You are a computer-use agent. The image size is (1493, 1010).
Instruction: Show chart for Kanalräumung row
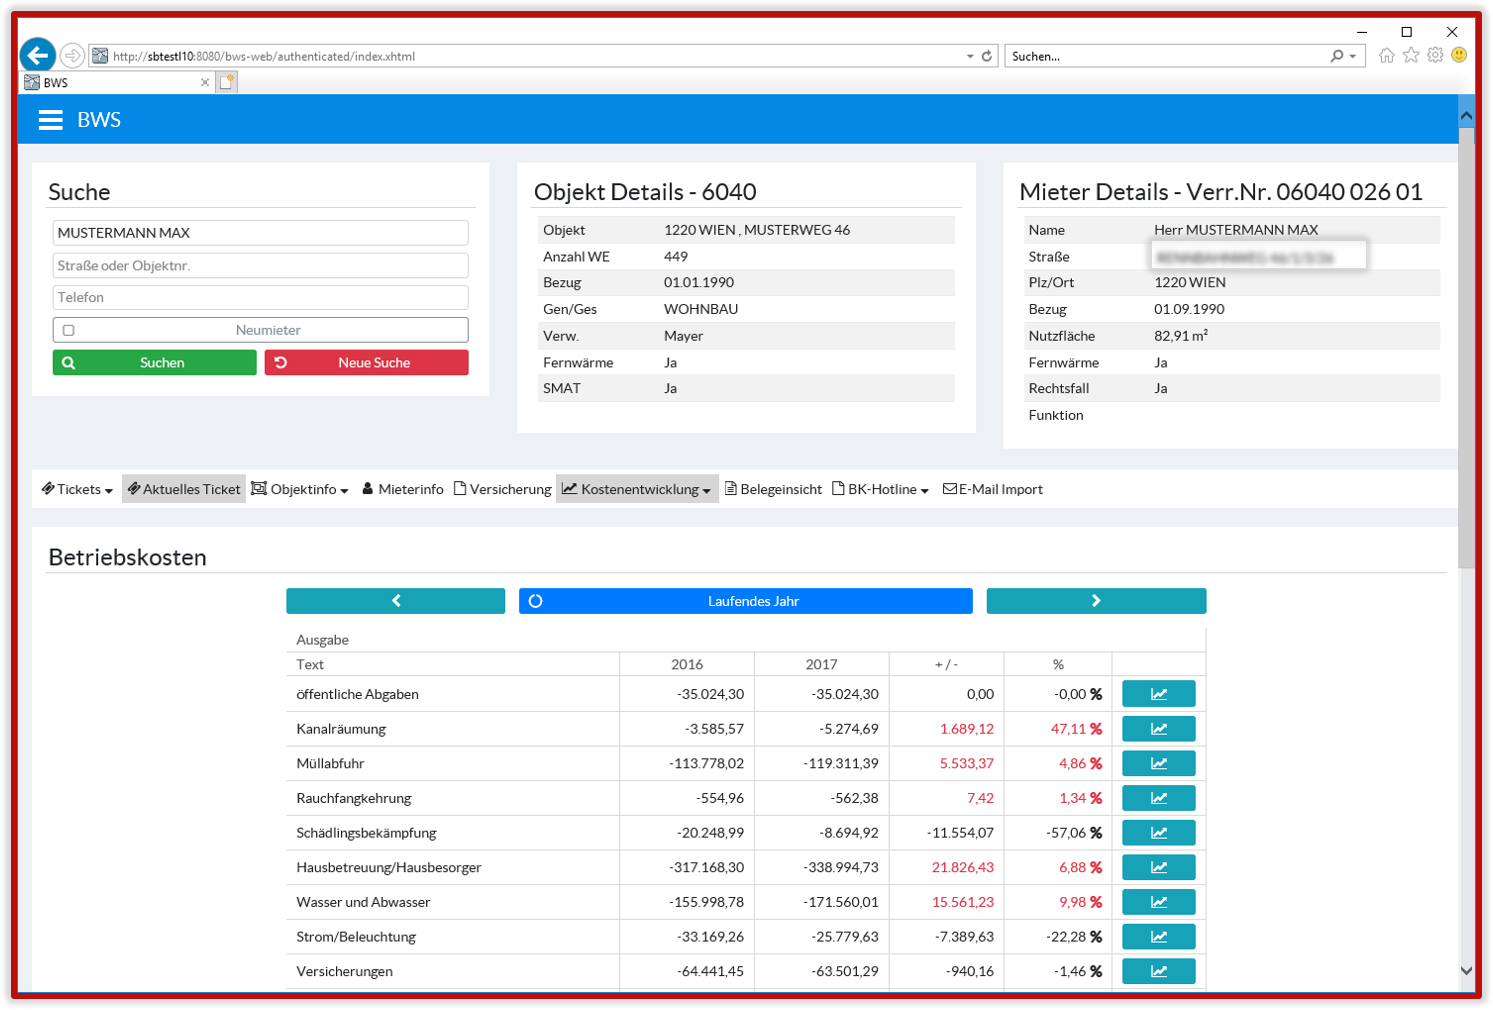1158,729
